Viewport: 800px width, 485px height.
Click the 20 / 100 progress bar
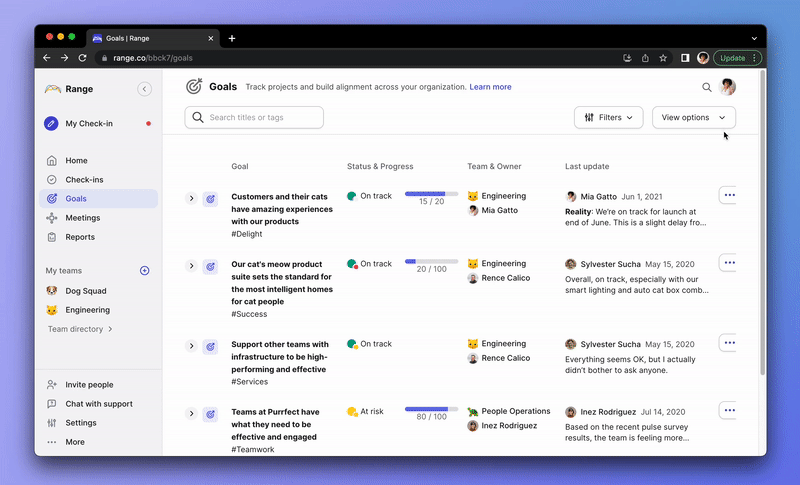pyautogui.click(x=431, y=262)
